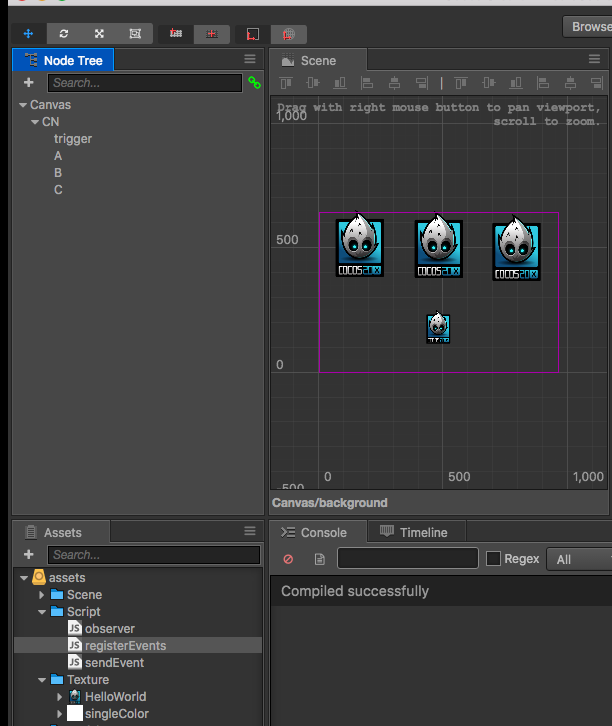Viewport: 612px width, 726px height.
Task: Focus the Assets search field
Action: click(x=154, y=555)
